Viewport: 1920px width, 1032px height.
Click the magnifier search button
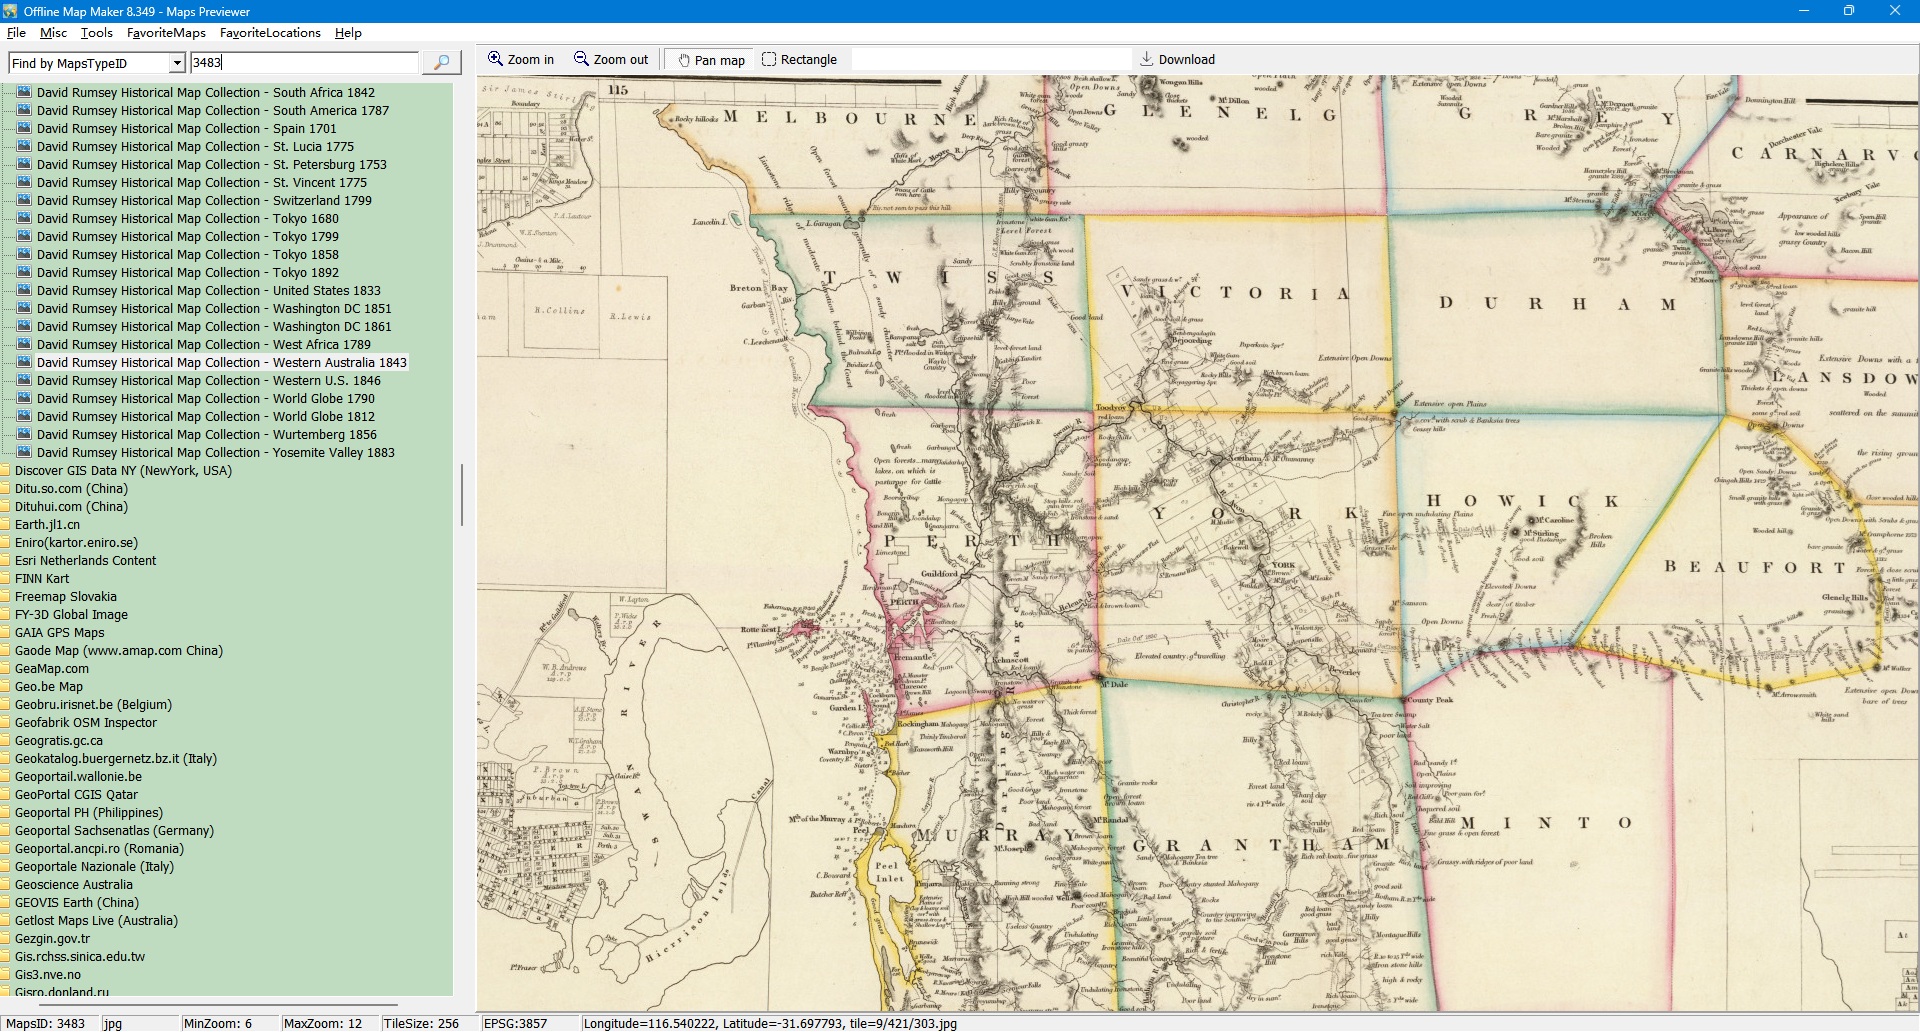tap(441, 63)
